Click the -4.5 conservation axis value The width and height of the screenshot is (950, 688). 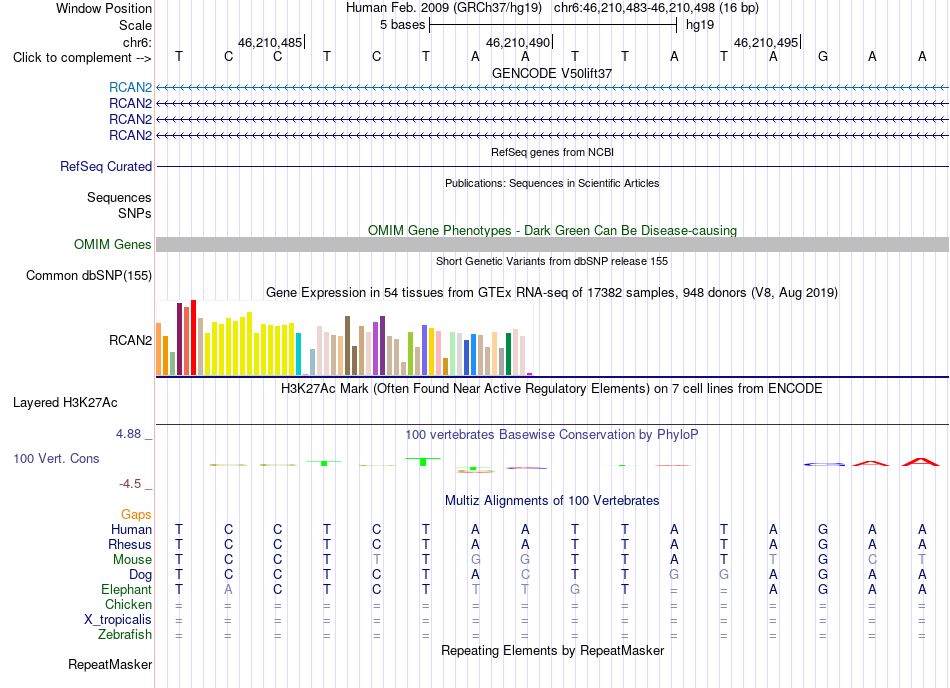point(130,484)
